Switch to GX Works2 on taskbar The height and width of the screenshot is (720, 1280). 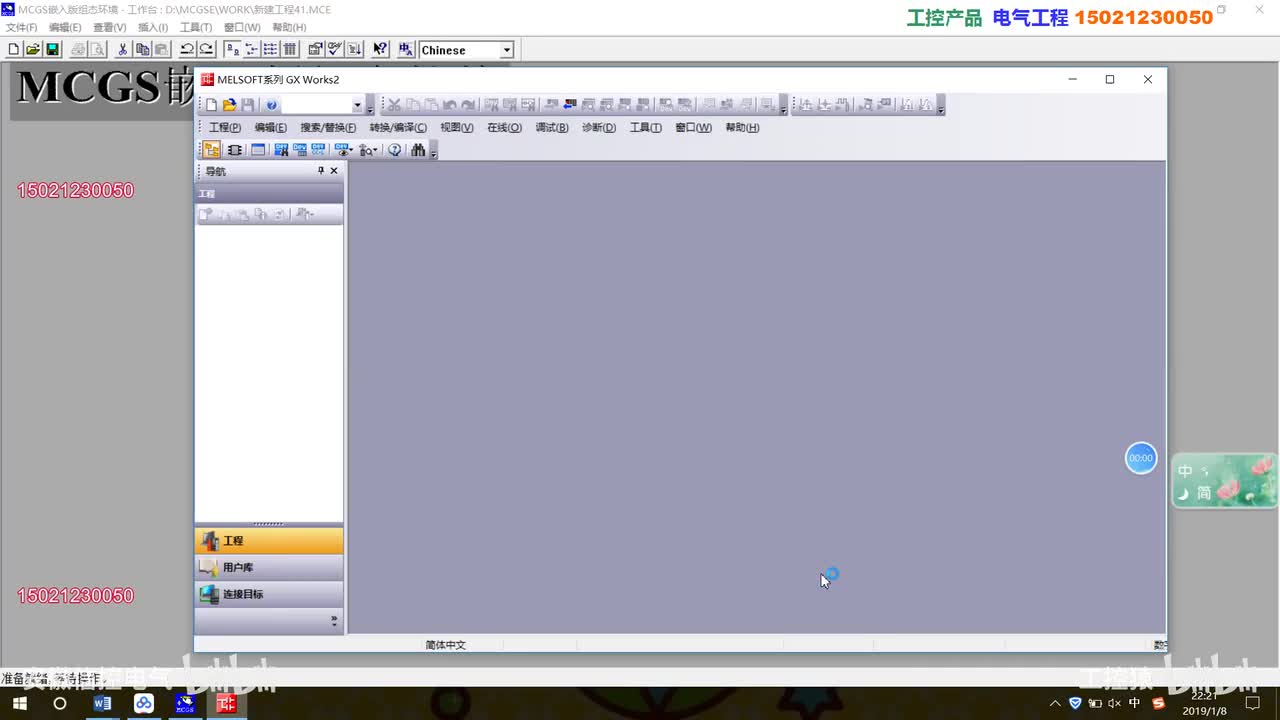[x=227, y=704]
